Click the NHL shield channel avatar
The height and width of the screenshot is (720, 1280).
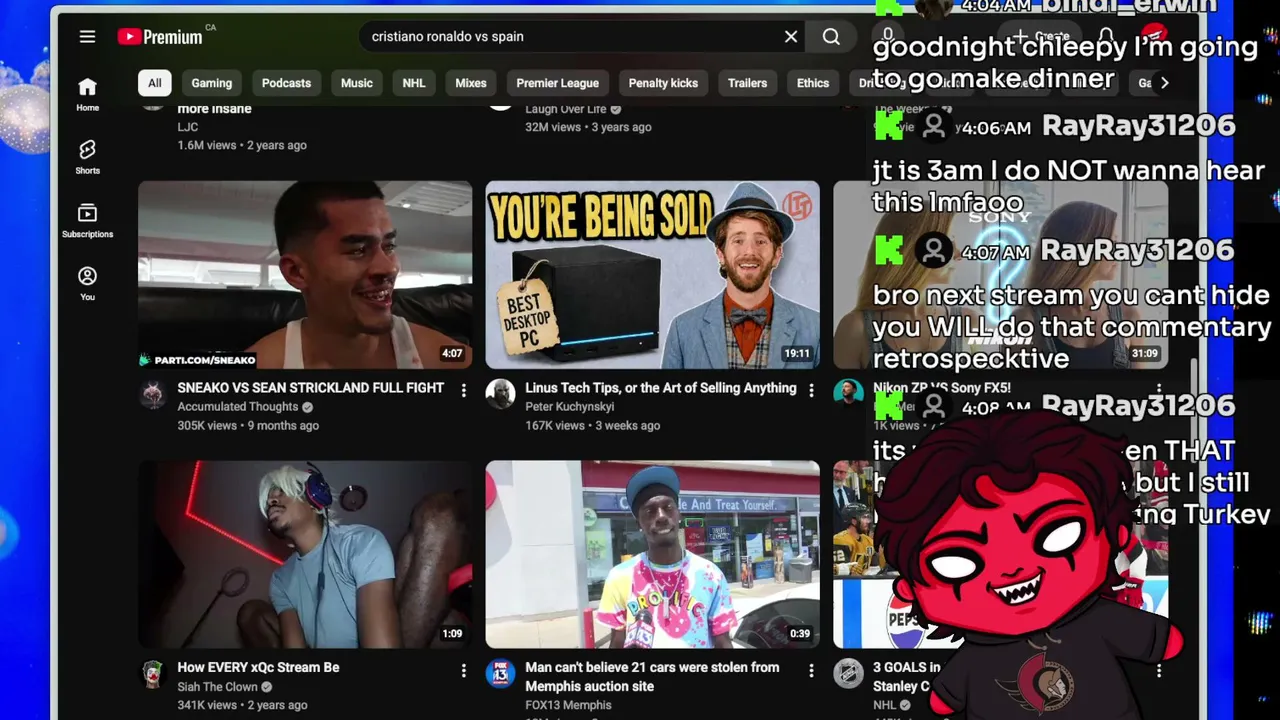848,674
